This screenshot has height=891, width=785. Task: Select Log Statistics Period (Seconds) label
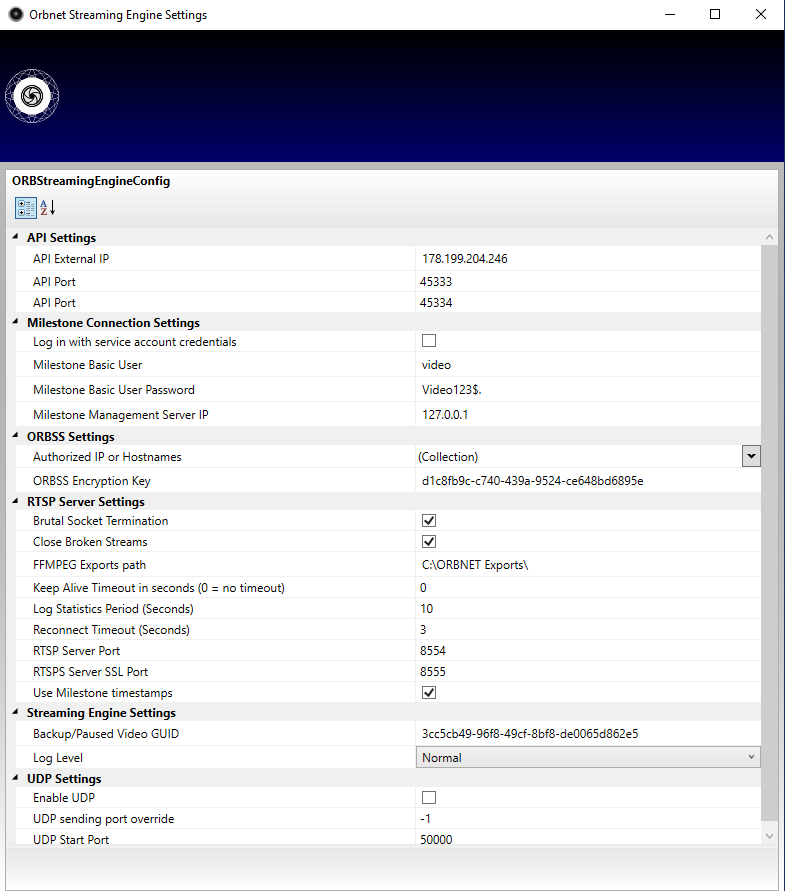[113, 609]
